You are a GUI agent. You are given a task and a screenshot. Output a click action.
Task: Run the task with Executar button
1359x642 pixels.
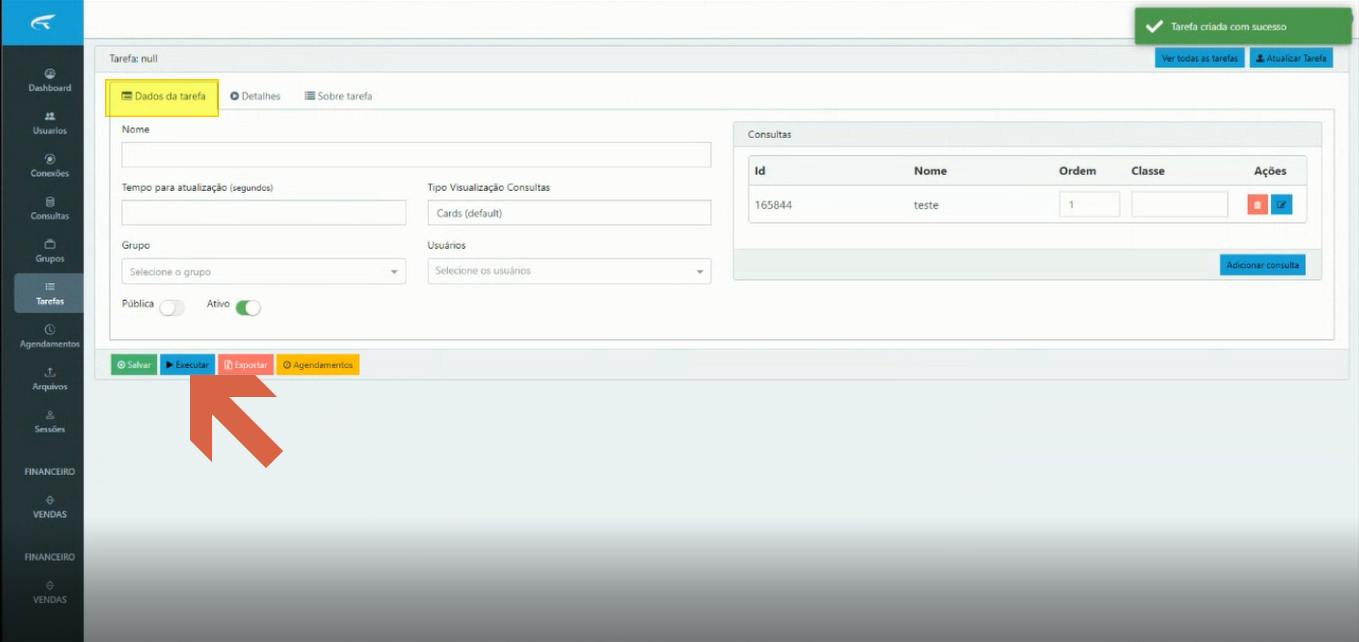point(187,365)
